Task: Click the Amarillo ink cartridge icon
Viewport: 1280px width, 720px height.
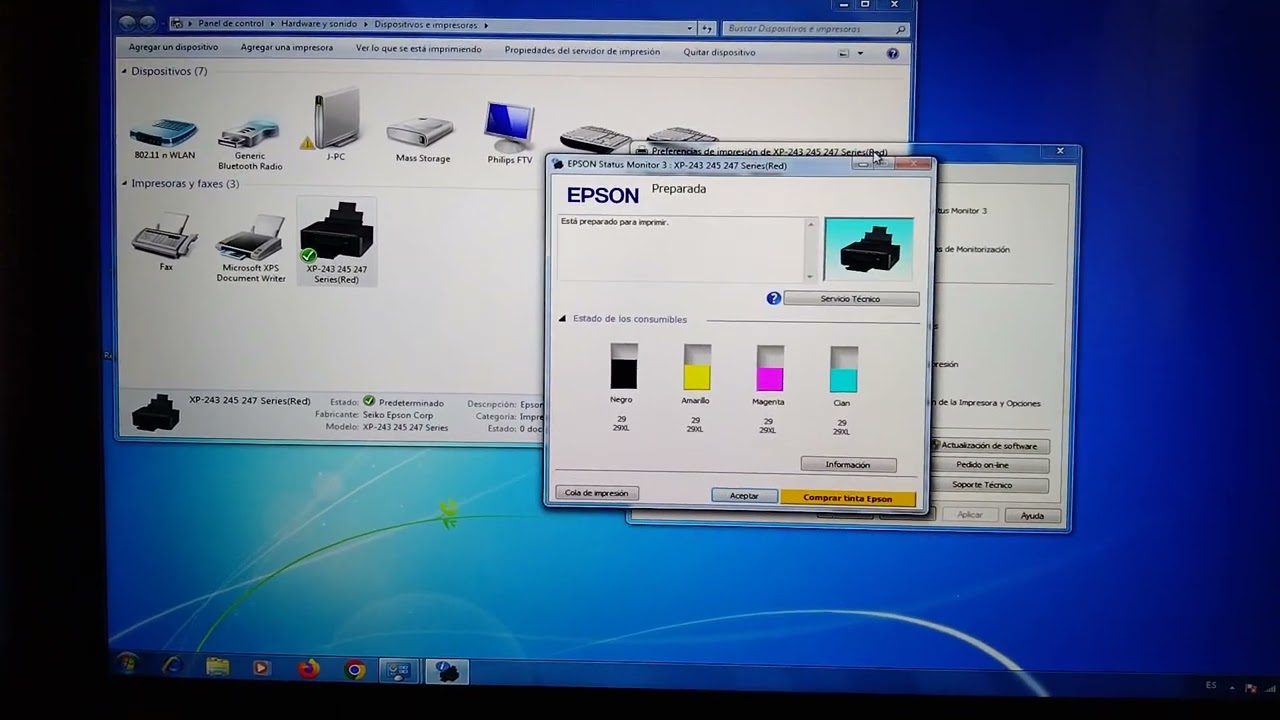Action: [697, 367]
